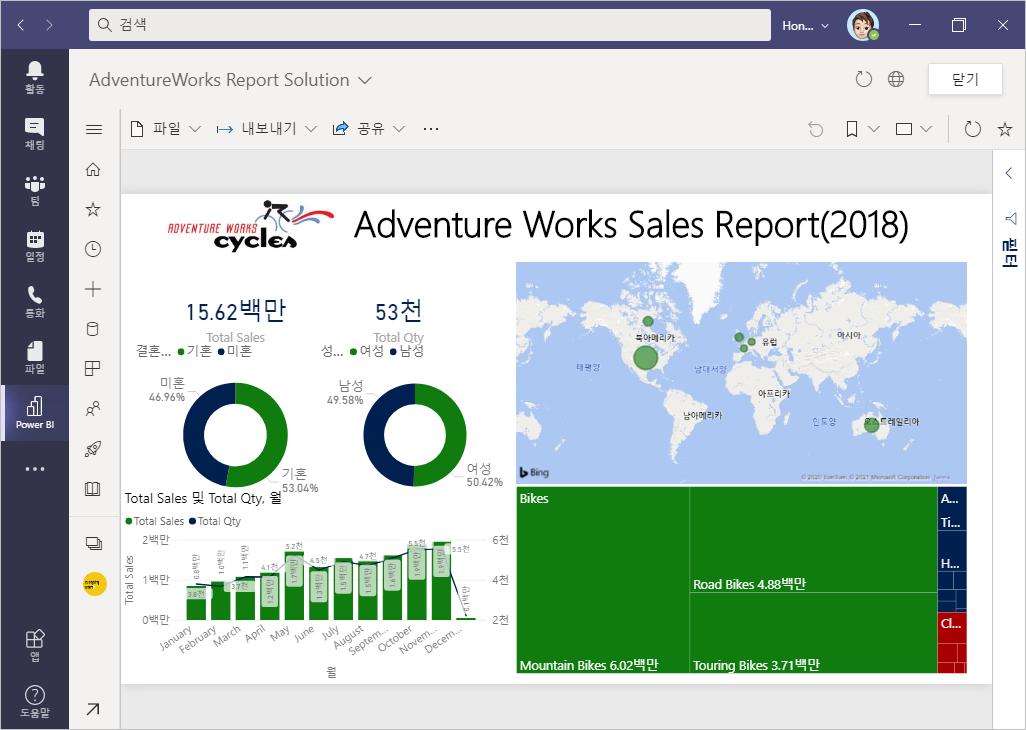Viewport: 1026px width, 730px height.
Task: Open Datasets cylinder icon
Action: 93,329
